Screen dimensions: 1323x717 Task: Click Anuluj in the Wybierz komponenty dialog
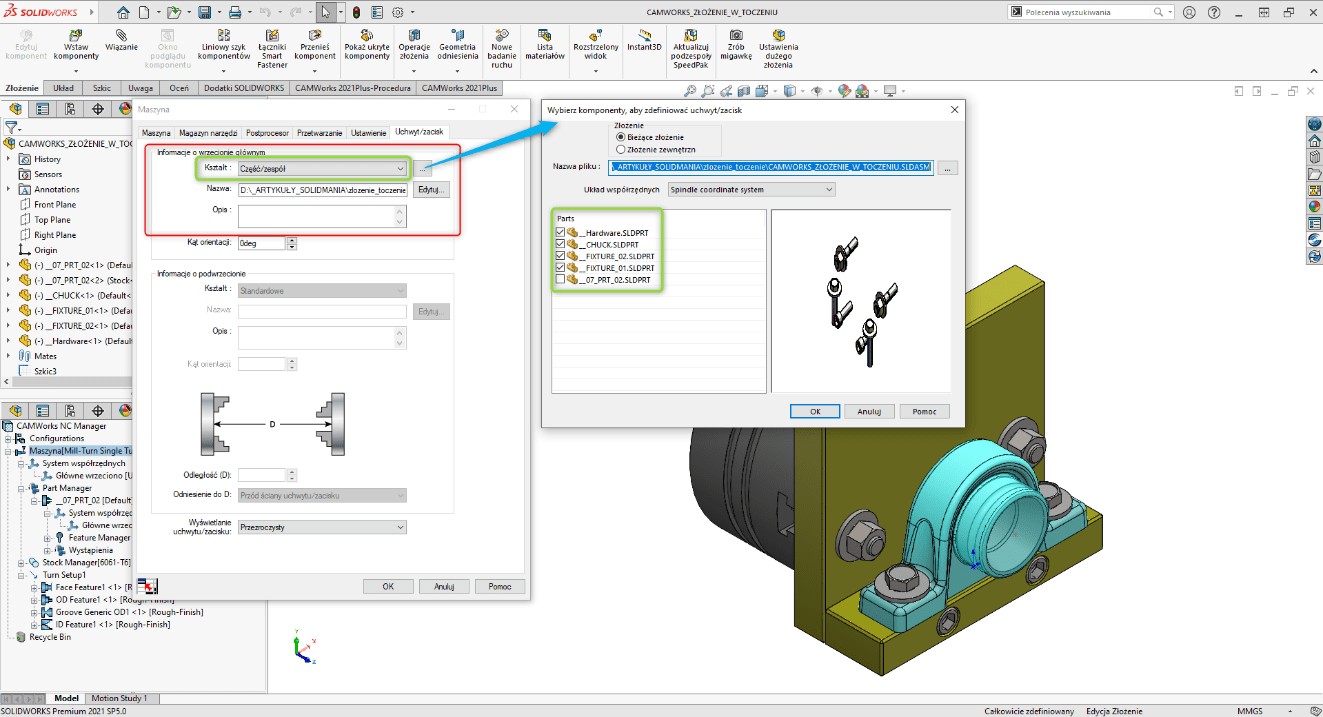pyautogui.click(x=869, y=411)
